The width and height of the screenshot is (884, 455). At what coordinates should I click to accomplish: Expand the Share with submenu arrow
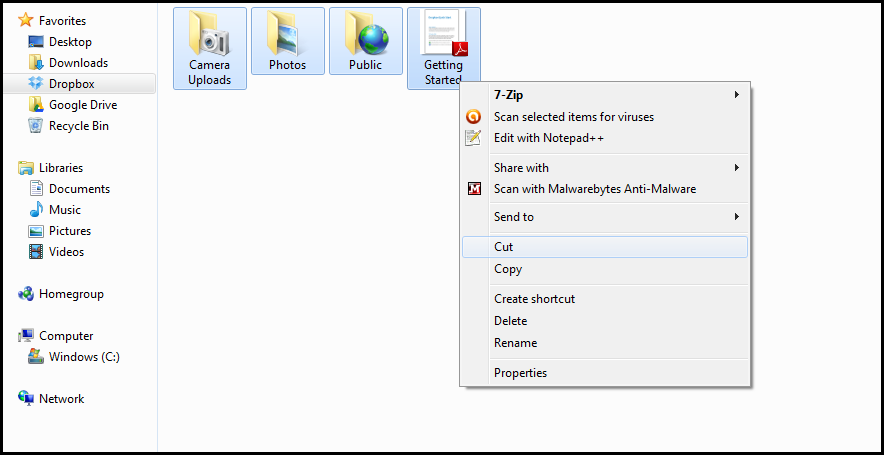coord(736,167)
